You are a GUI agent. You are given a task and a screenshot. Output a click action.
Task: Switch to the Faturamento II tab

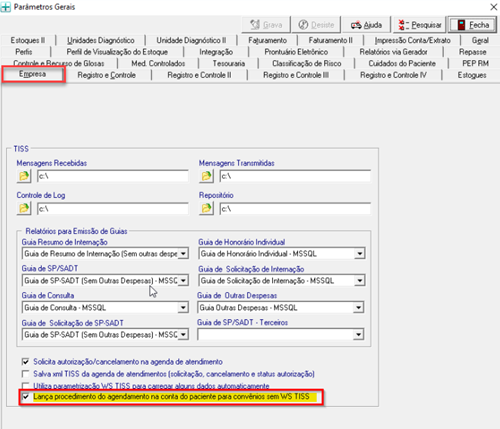(x=330, y=40)
